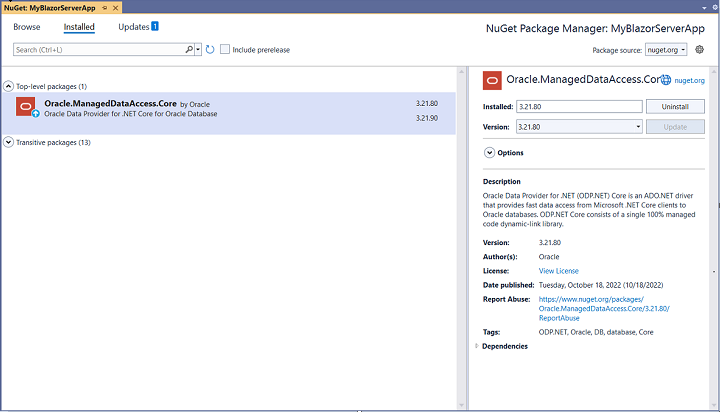The width and height of the screenshot is (720, 412).
Task: Click Oracle package icon in list
Action: click(x=25, y=106)
